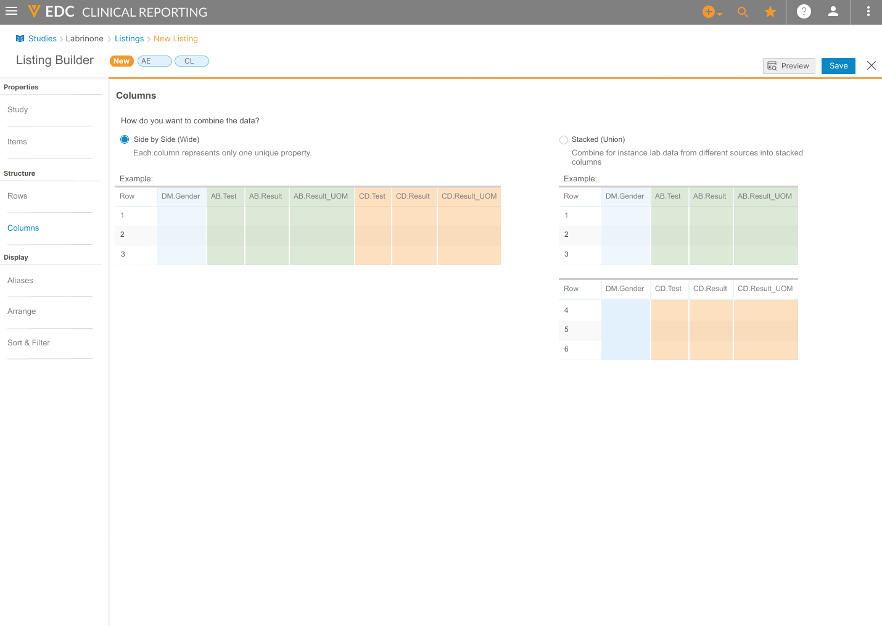The image size is (882, 626).
Task: Follow the Studies breadcrumb link
Action: (x=42, y=39)
